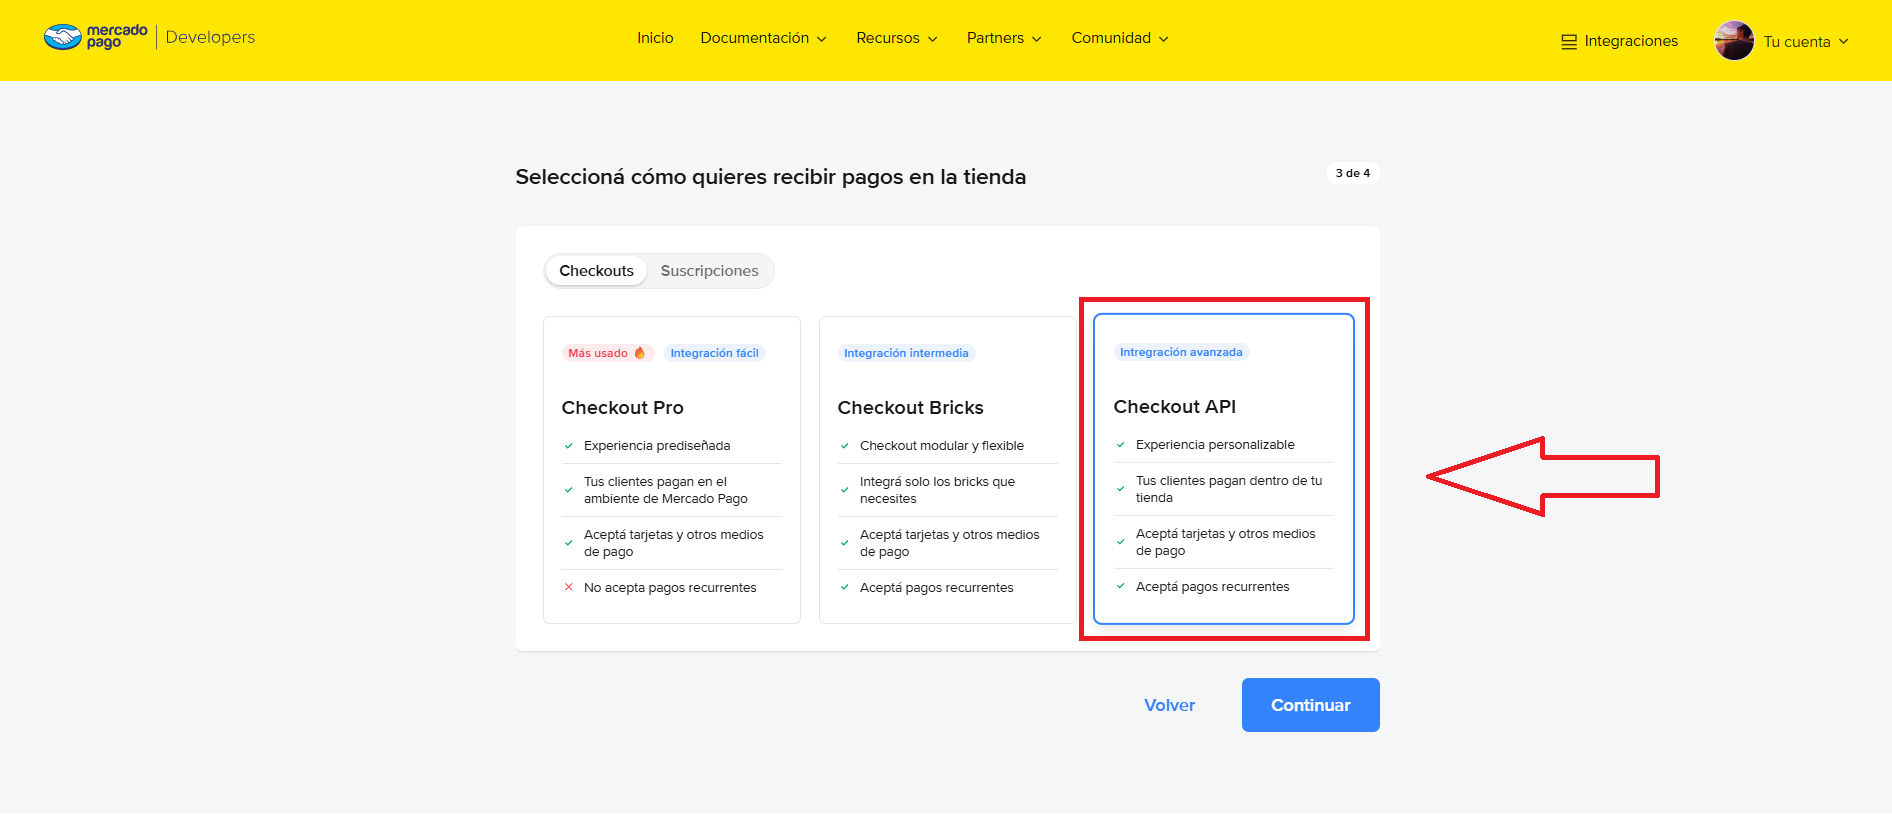Click the page heading Seleccioná cómo quieres recibir pagos
Viewport: 1892px width, 826px height.
771,177
